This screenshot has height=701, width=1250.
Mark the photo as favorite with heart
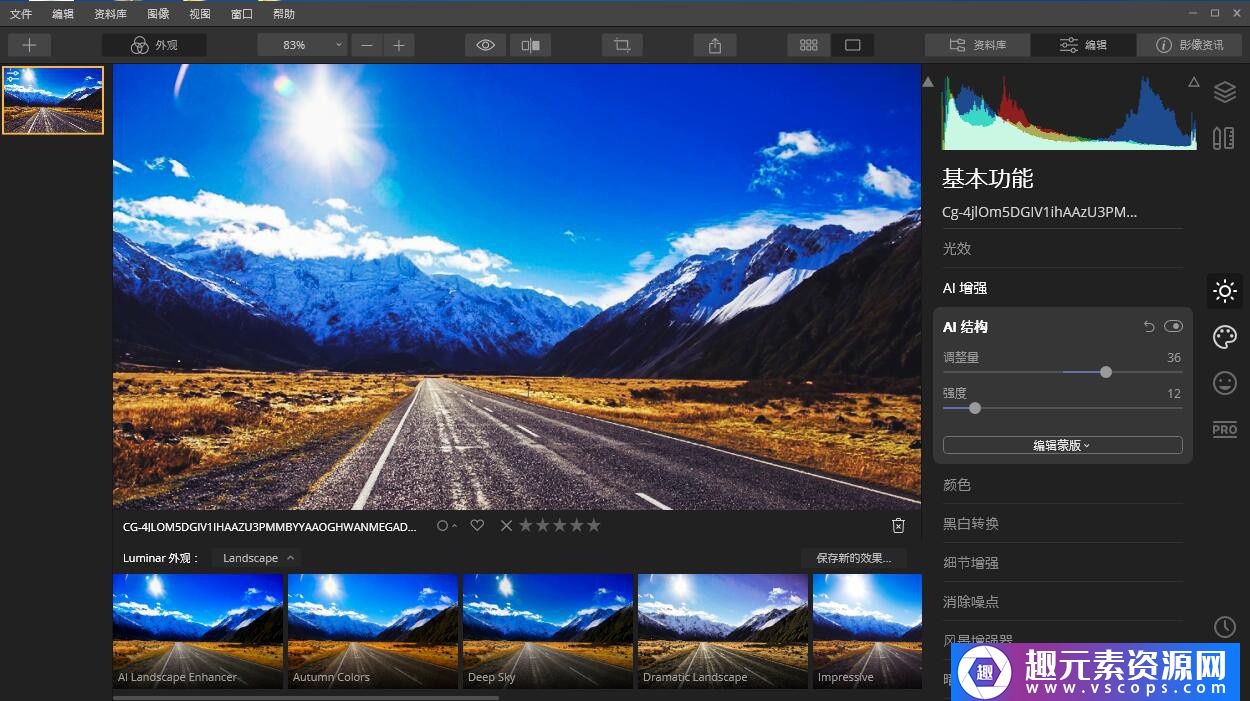click(477, 526)
